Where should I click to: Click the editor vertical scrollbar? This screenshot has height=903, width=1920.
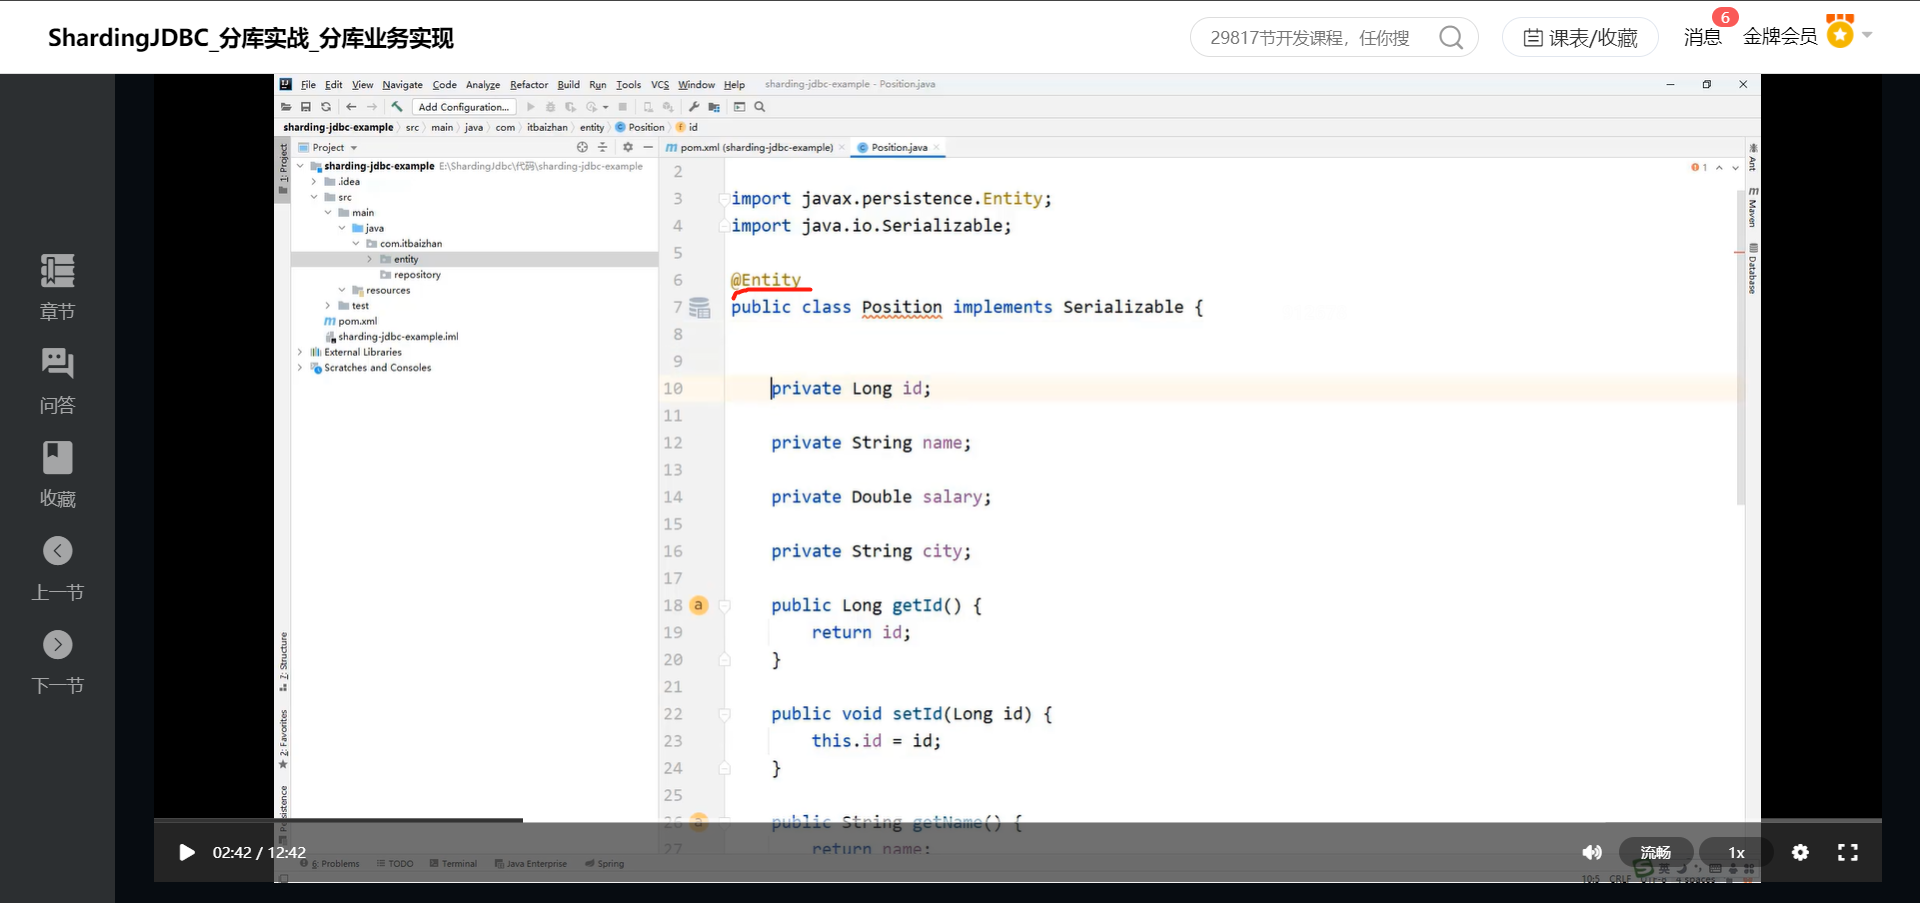1741,346
